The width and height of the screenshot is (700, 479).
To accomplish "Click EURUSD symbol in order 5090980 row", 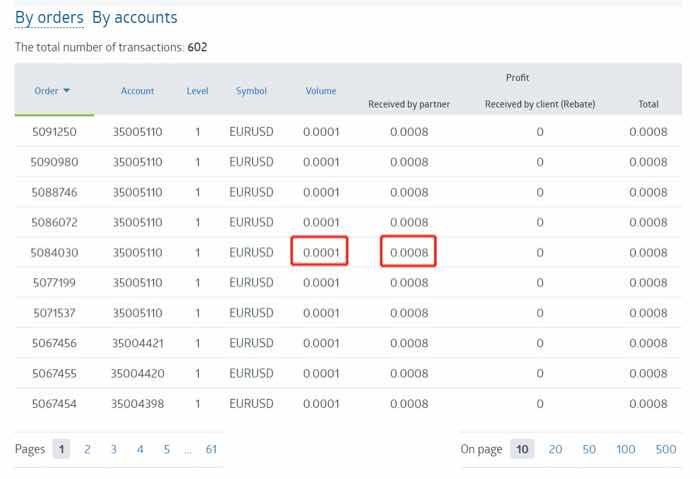I will tap(251, 162).
